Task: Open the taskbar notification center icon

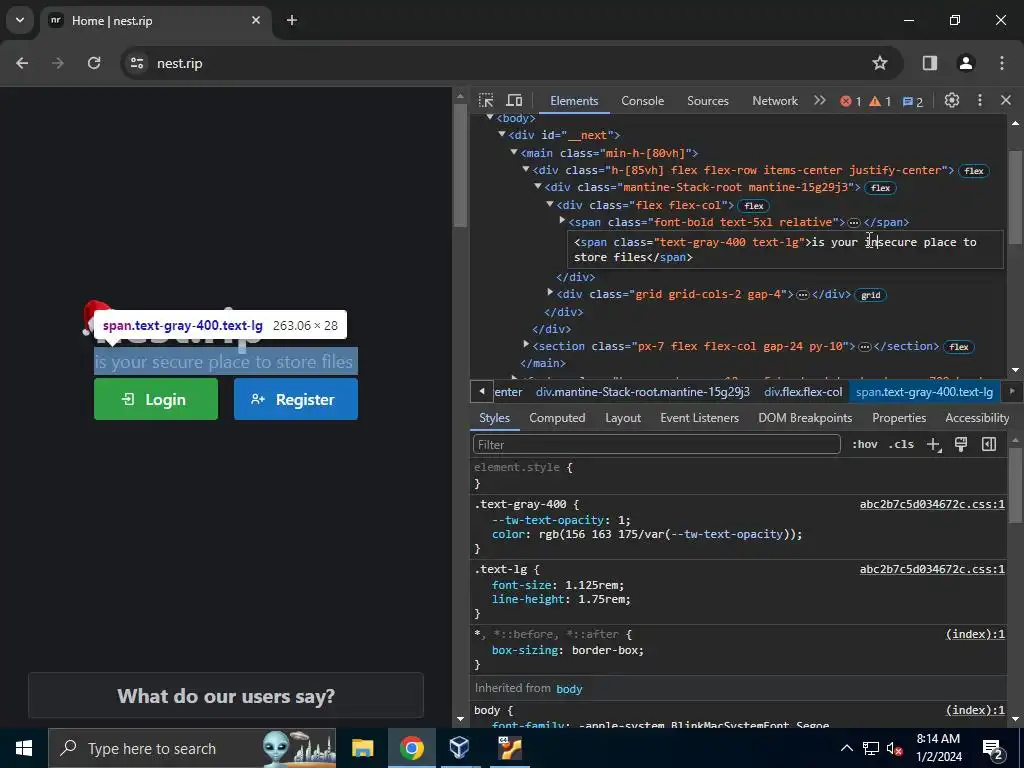Action: pos(993,748)
